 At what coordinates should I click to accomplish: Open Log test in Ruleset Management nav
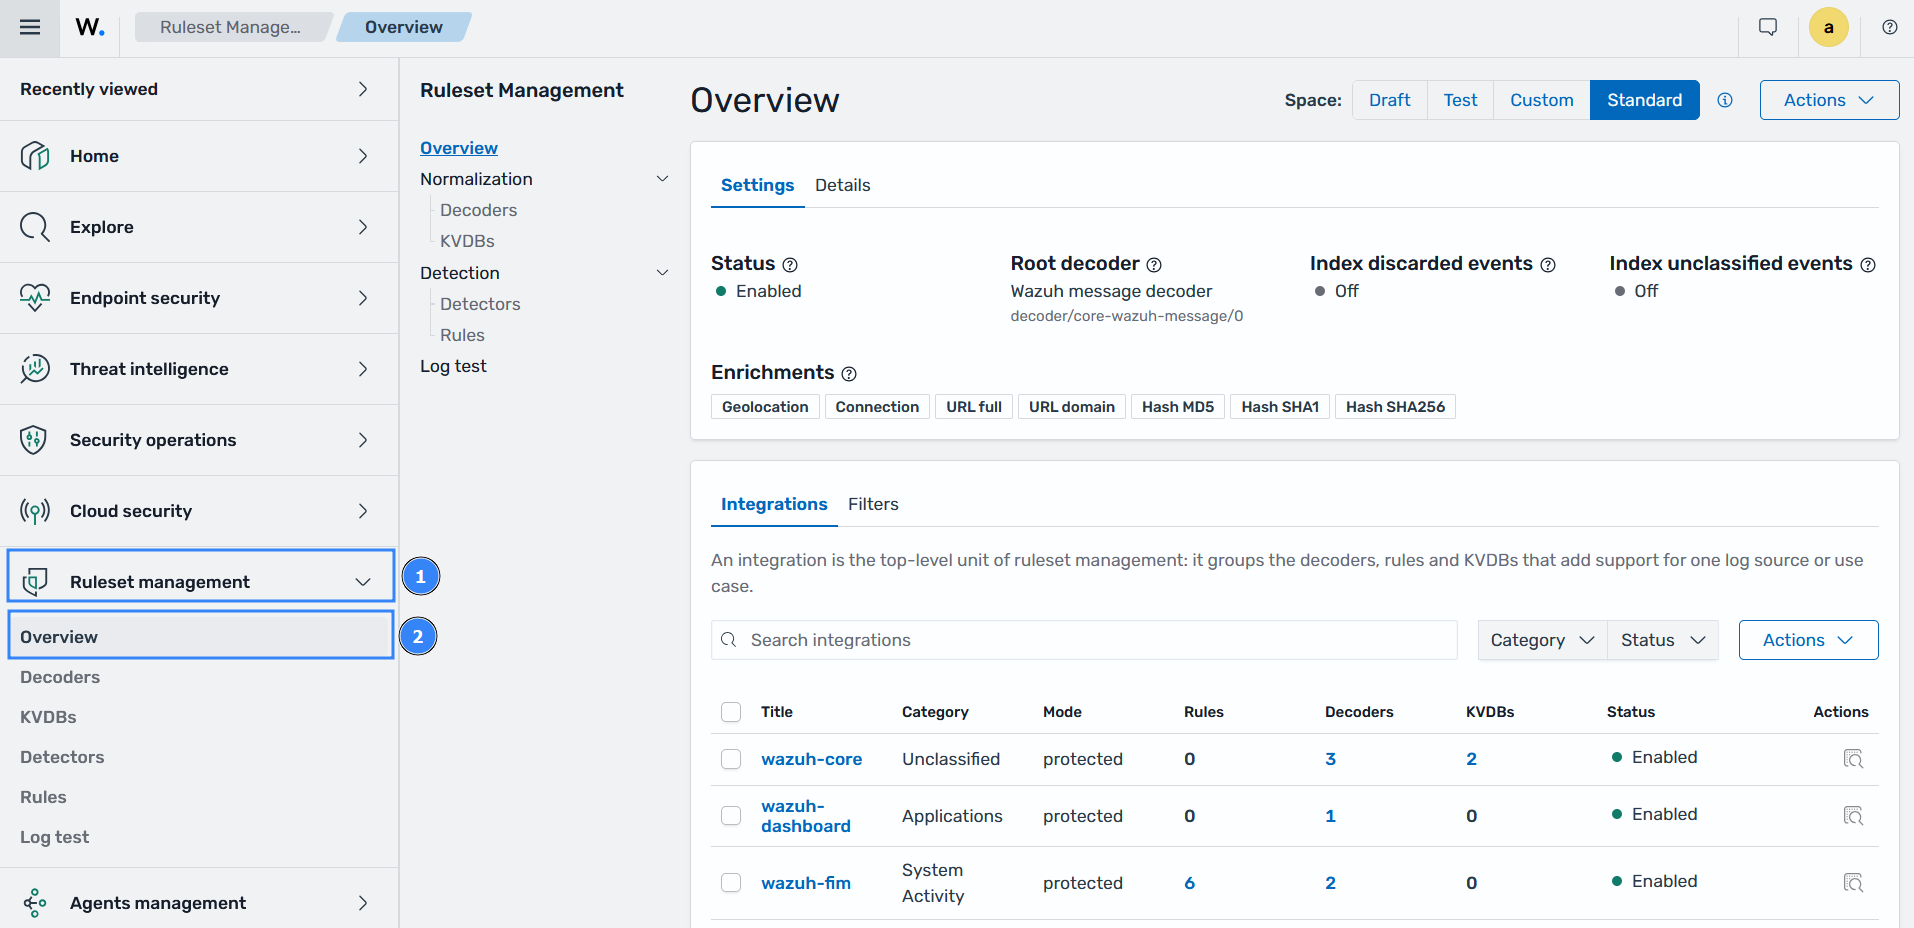[453, 366]
